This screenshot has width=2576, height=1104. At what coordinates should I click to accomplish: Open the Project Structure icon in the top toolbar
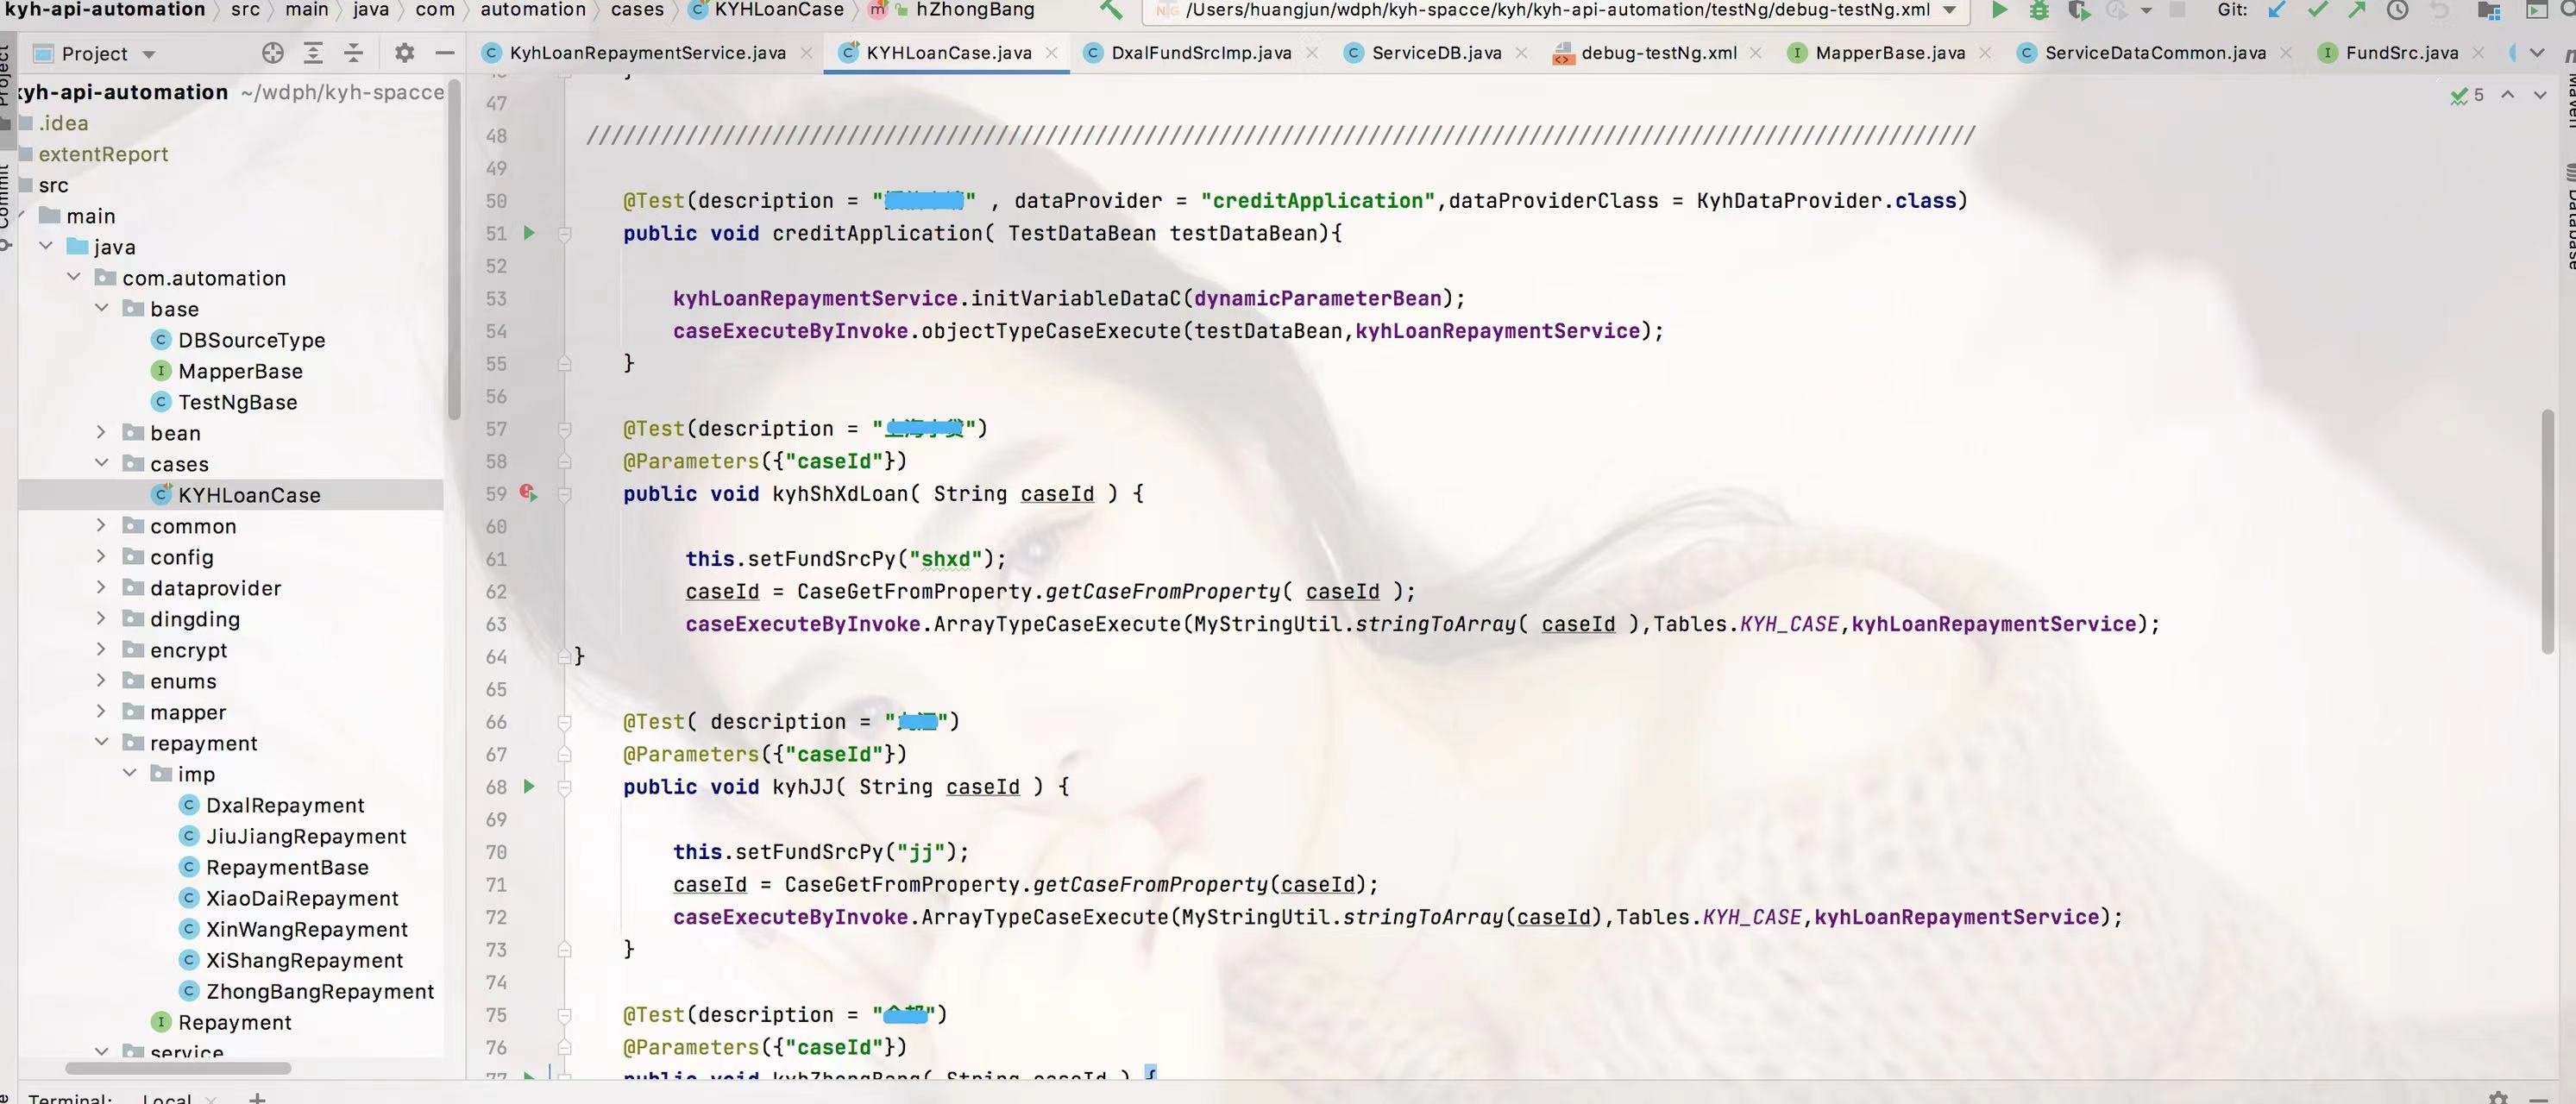click(2489, 10)
